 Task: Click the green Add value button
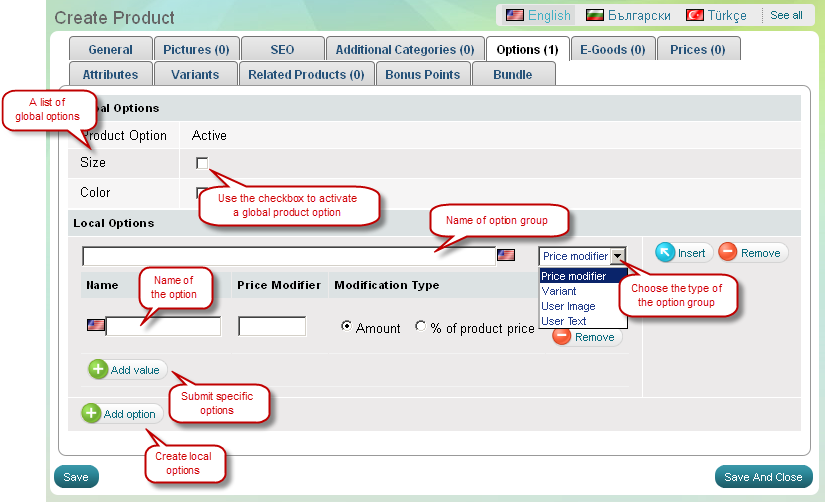tap(126, 370)
